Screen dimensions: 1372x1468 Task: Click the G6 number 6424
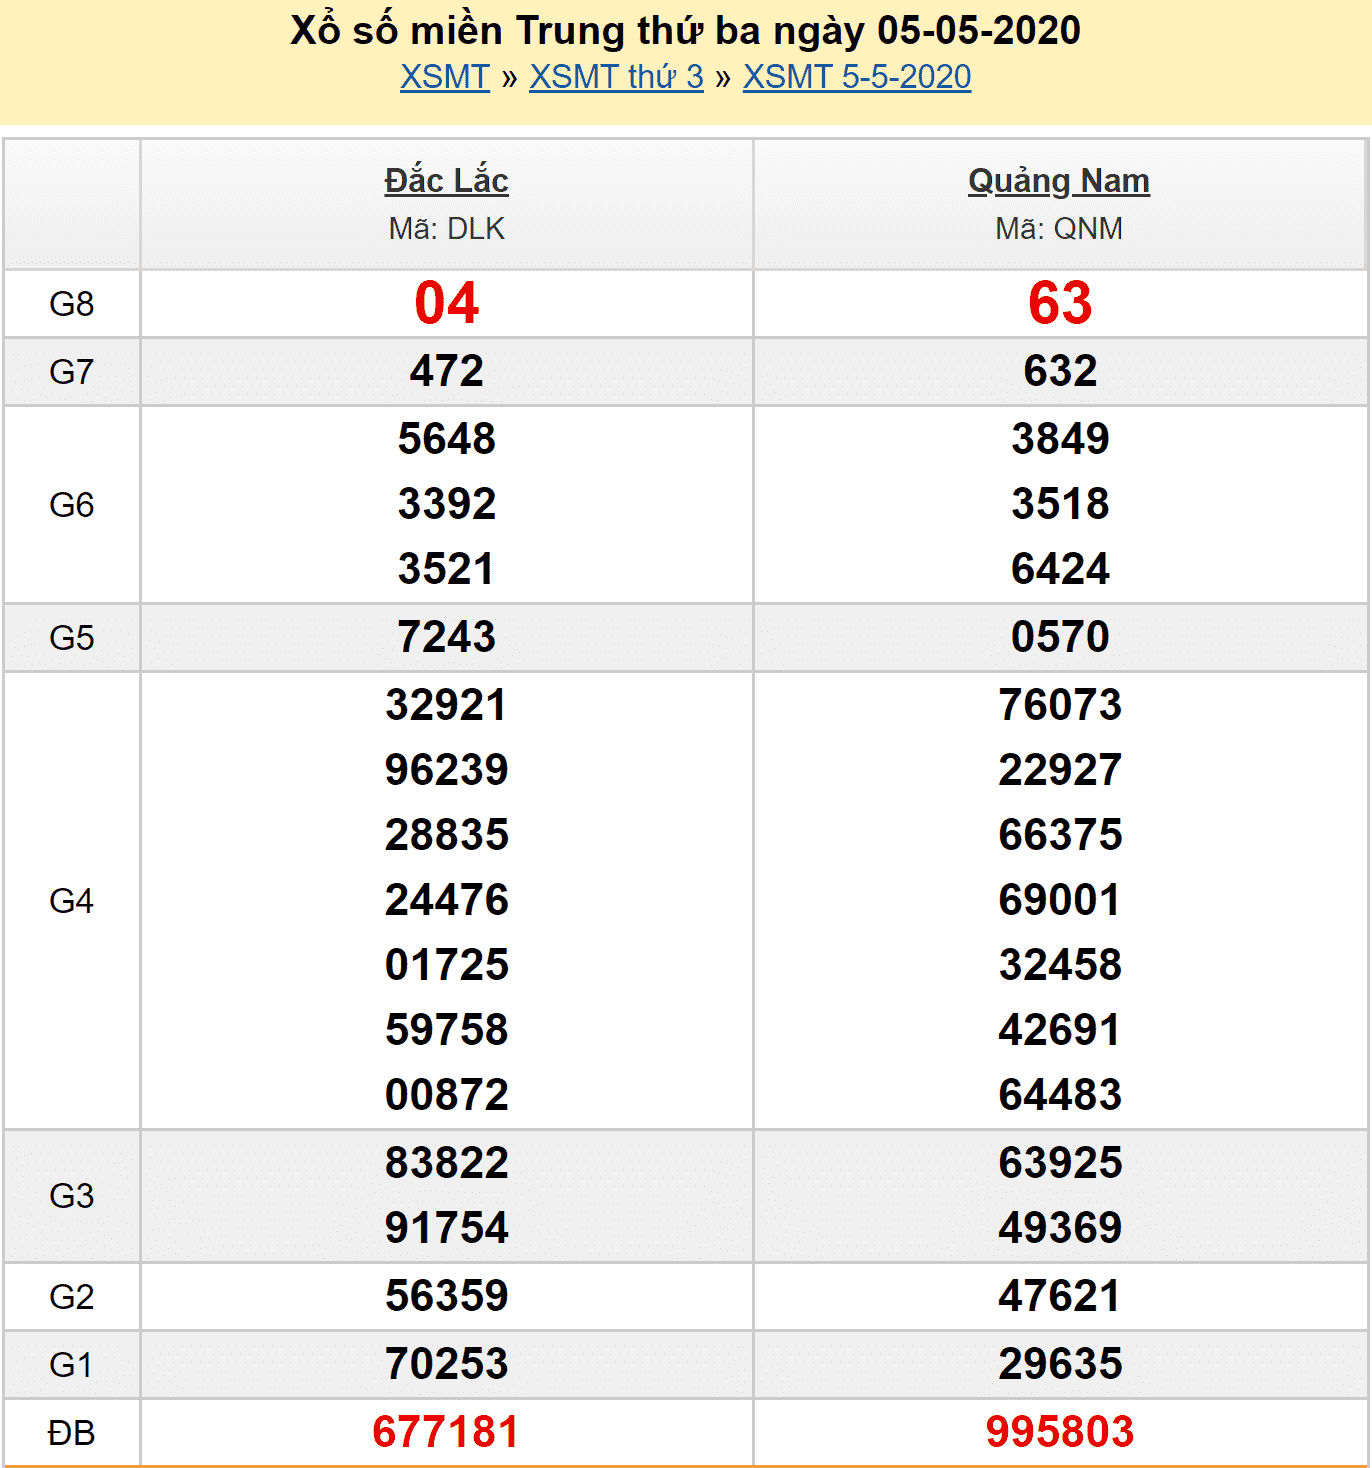tap(1060, 569)
